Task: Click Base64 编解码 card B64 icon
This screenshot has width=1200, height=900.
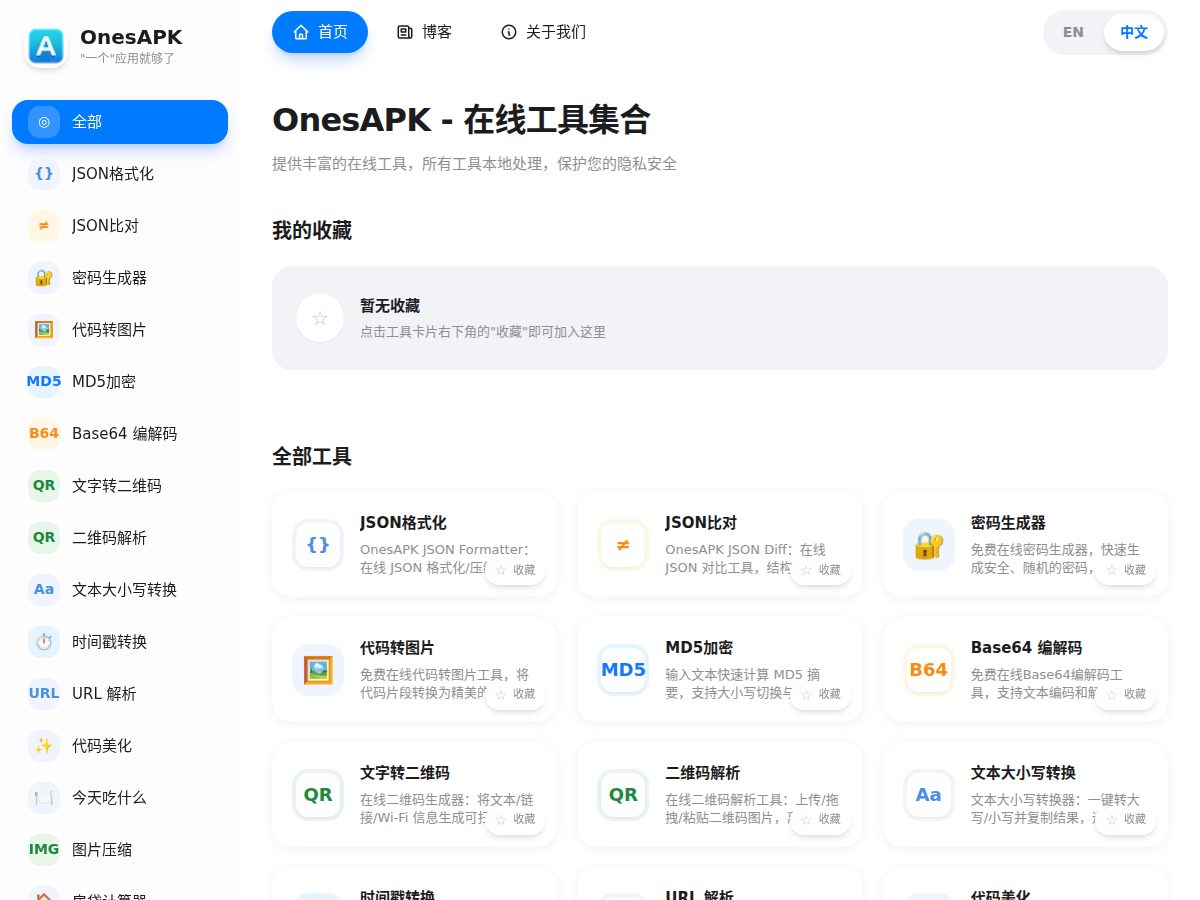Action: pyautogui.click(x=929, y=670)
